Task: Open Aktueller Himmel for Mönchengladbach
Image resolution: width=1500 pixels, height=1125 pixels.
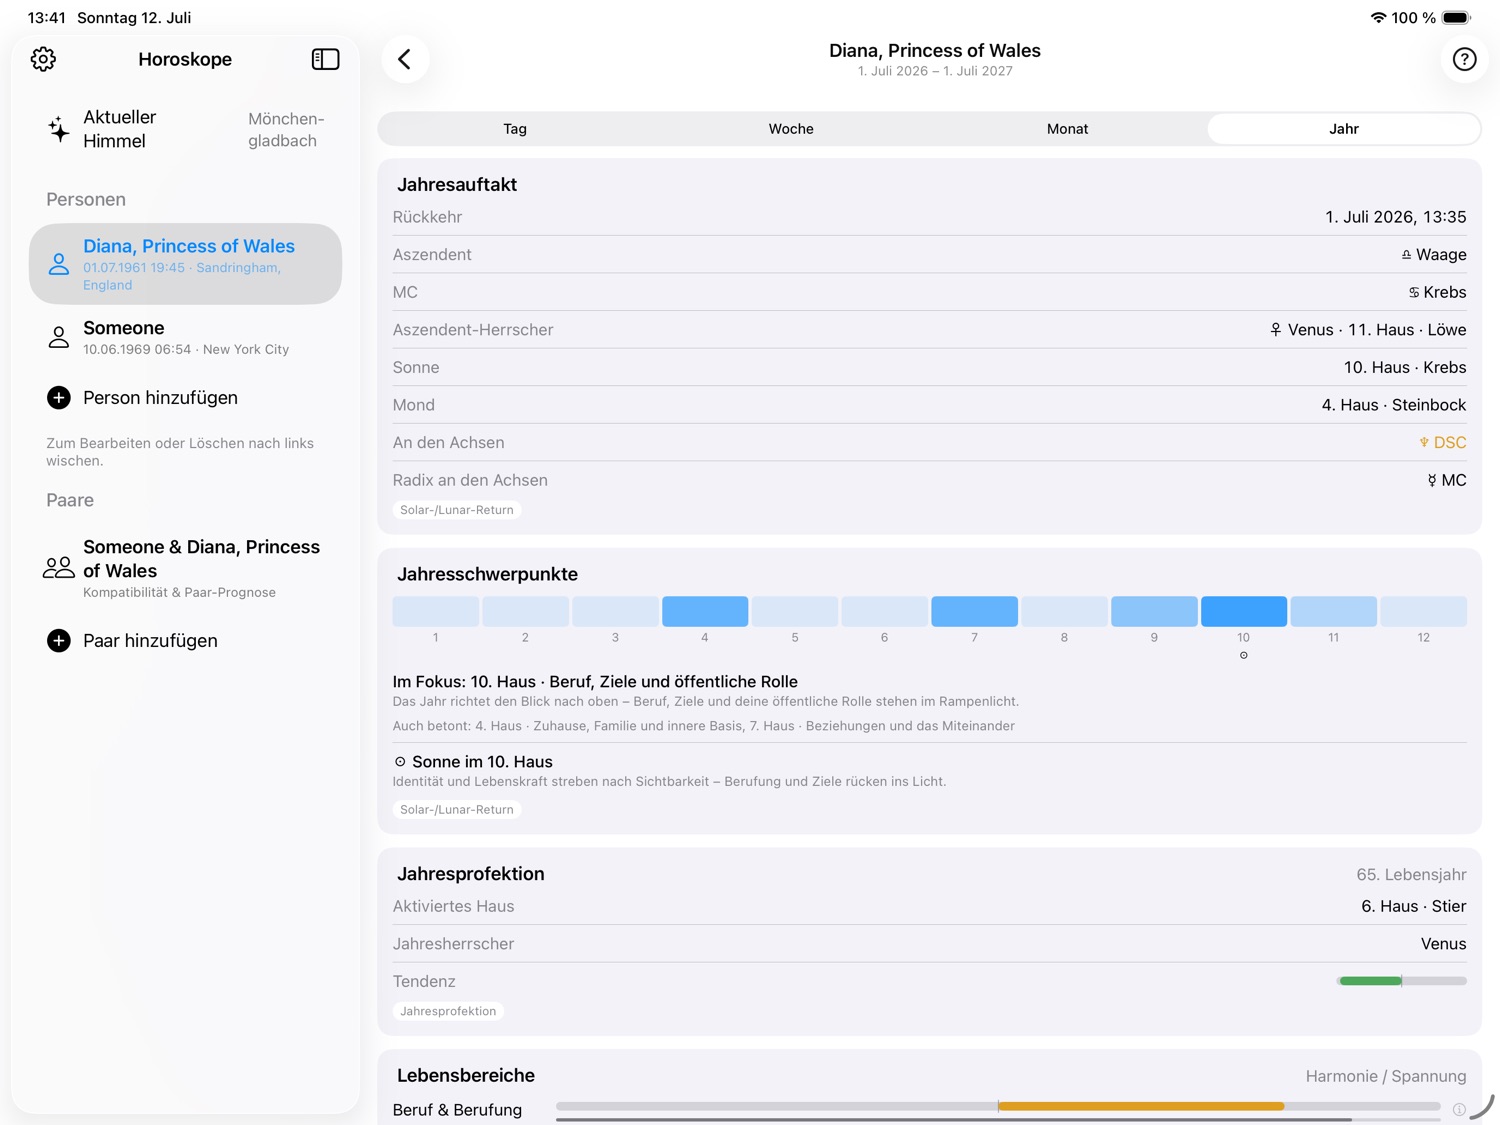Action: (x=185, y=129)
